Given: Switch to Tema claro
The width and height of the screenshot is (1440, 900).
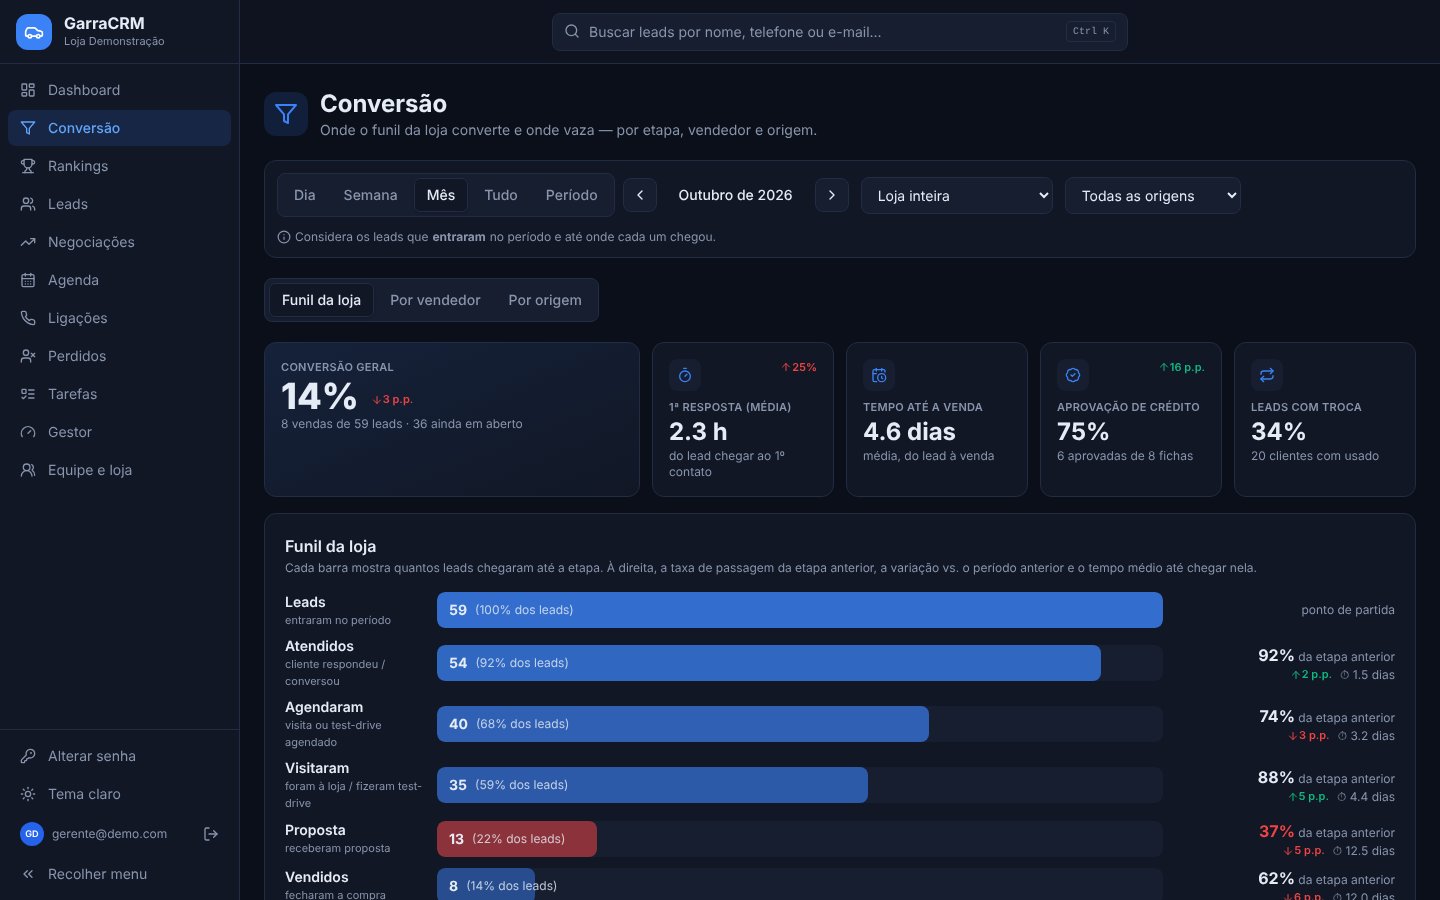Looking at the screenshot, I should coord(119,794).
